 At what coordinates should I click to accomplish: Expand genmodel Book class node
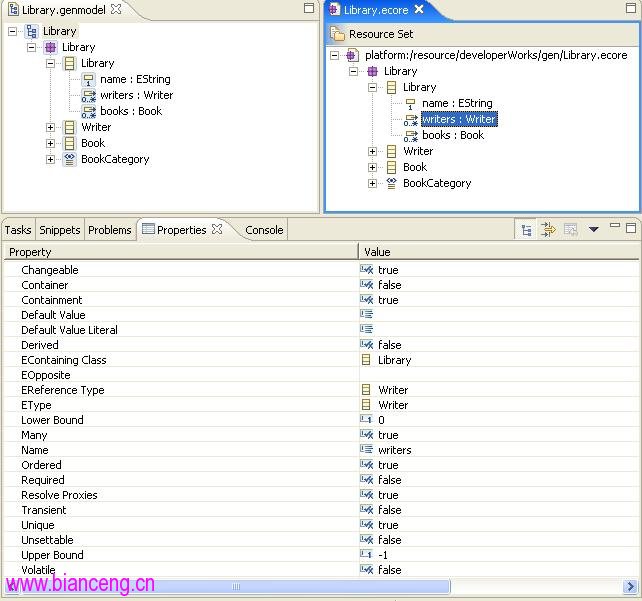coord(50,143)
